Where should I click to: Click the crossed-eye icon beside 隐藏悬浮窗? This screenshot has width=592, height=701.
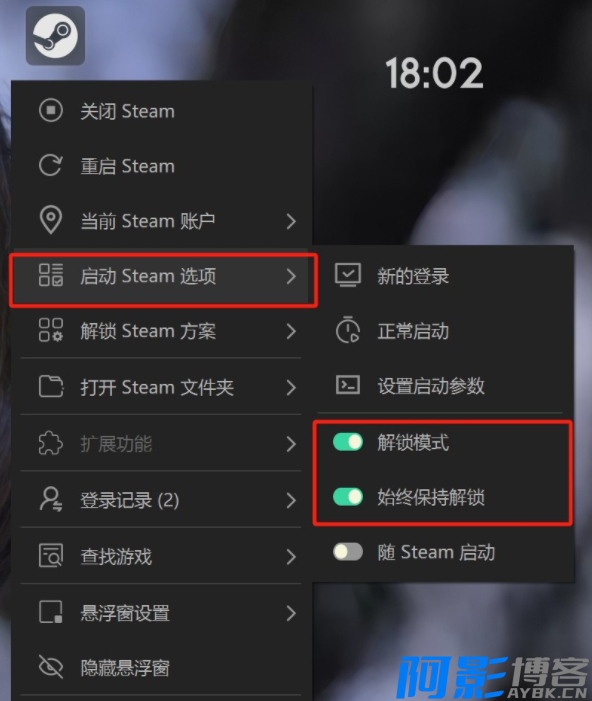[x=51, y=667]
